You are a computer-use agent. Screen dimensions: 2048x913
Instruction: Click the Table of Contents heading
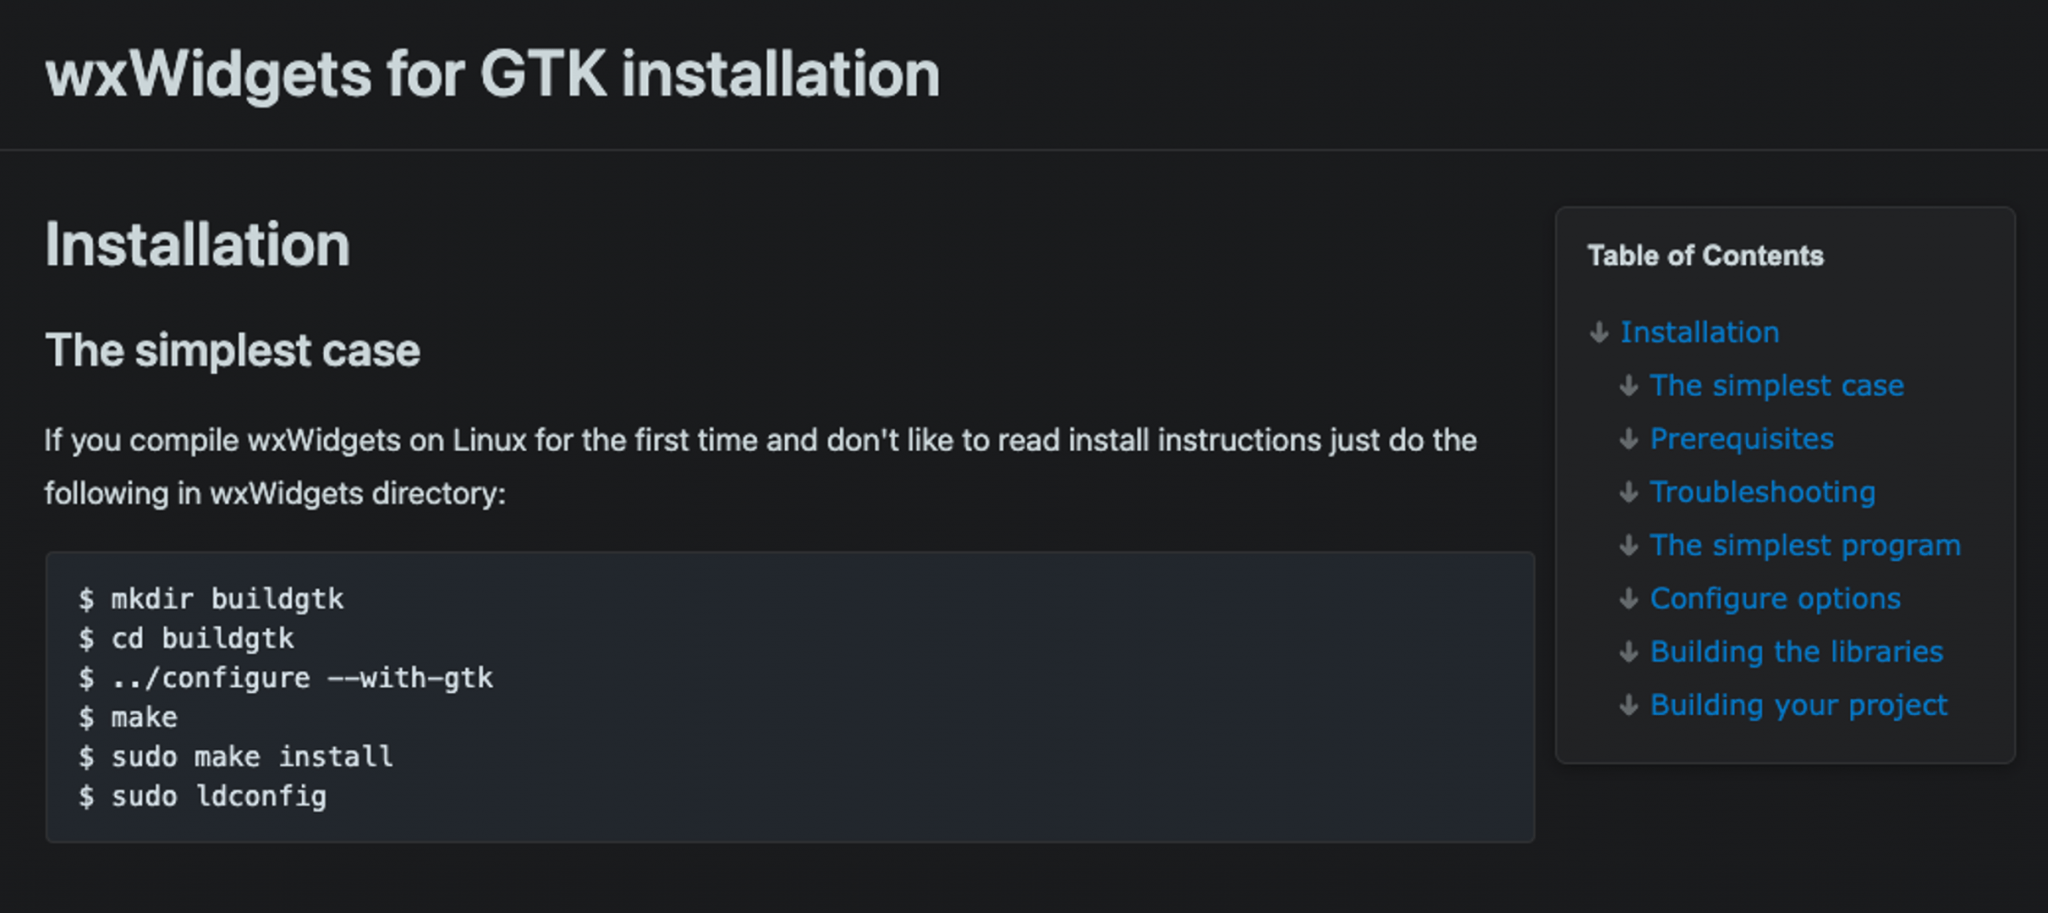(1705, 256)
